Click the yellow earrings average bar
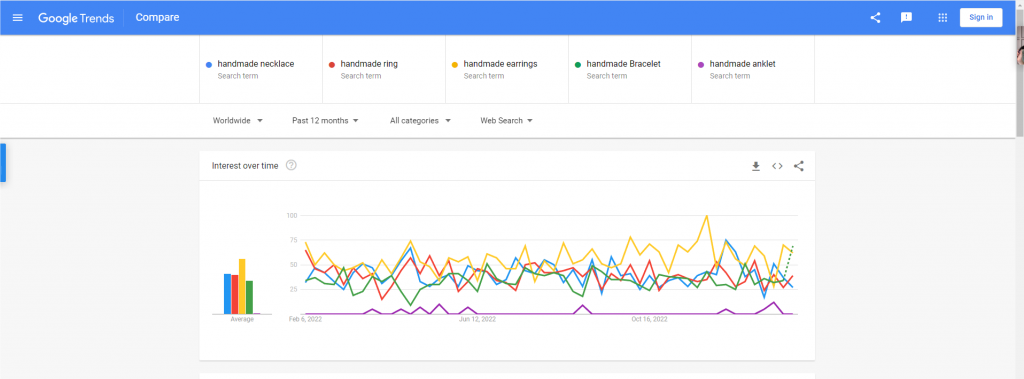The height and width of the screenshot is (379, 1024). pos(242,287)
